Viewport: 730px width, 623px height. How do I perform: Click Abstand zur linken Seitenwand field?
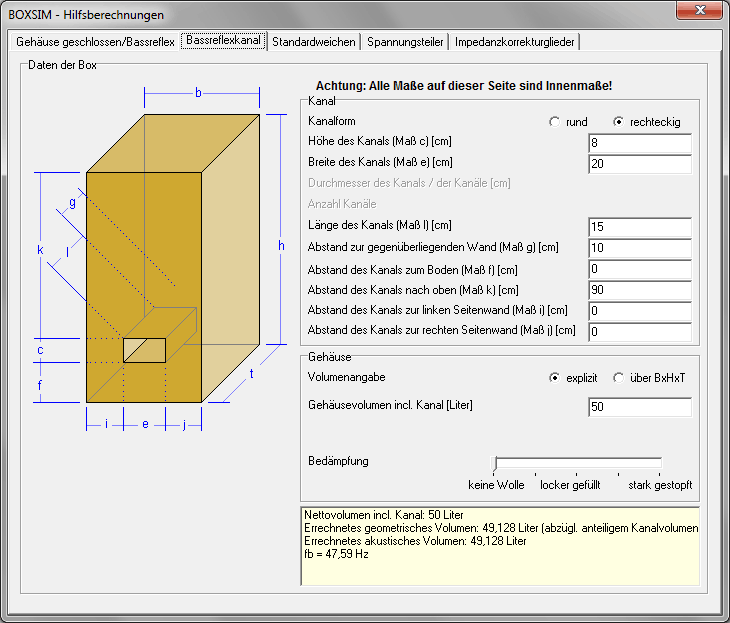coord(640,311)
